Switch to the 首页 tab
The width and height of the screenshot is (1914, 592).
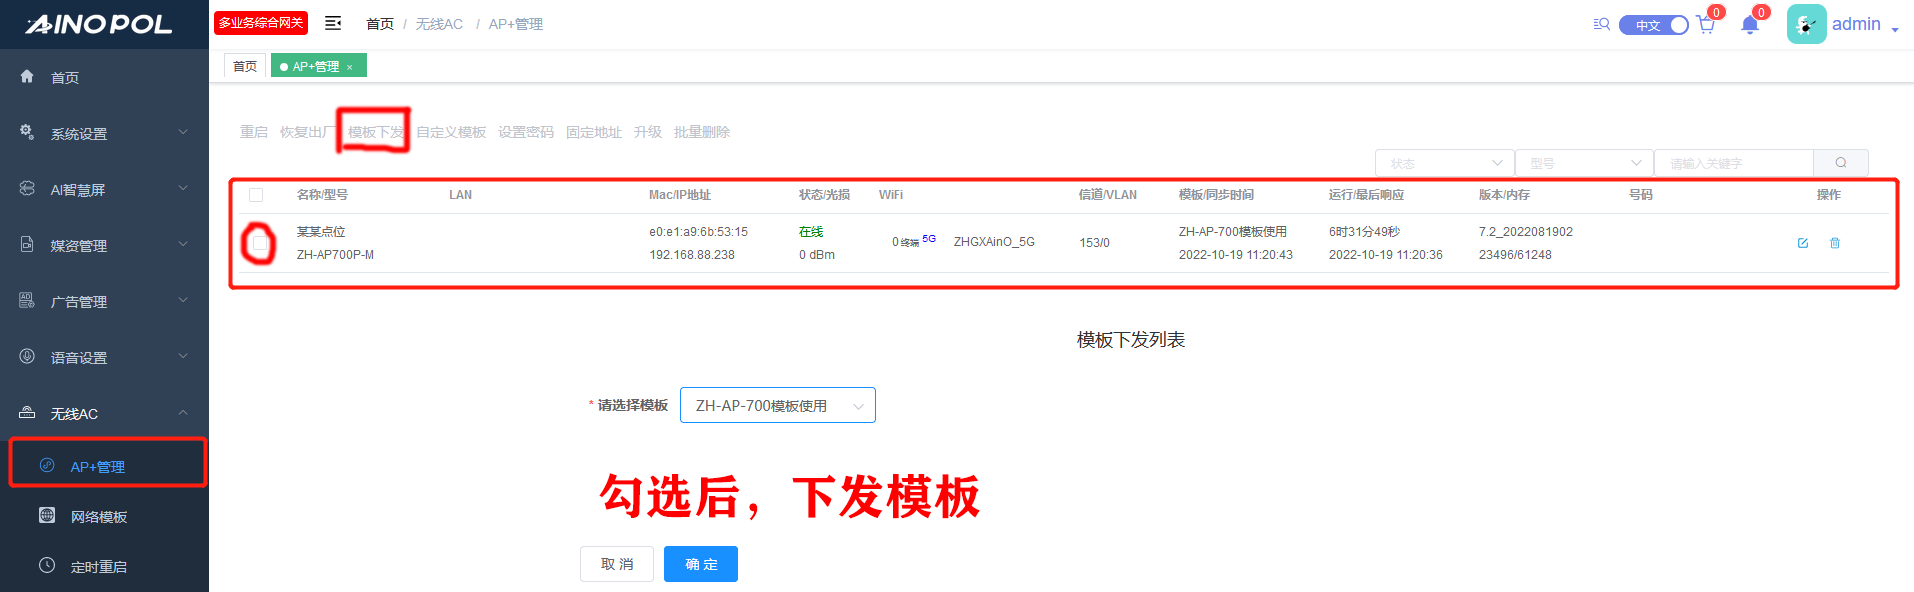coord(245,66)
